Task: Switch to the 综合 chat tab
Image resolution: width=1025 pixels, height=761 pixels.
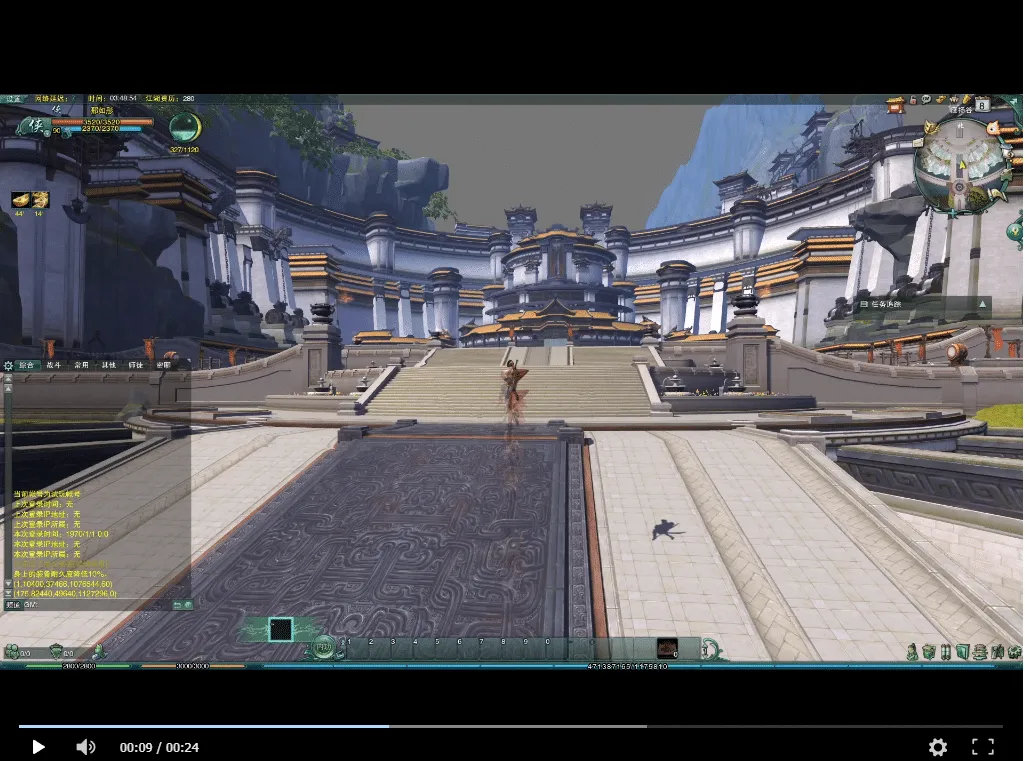Action: [26, 365]
